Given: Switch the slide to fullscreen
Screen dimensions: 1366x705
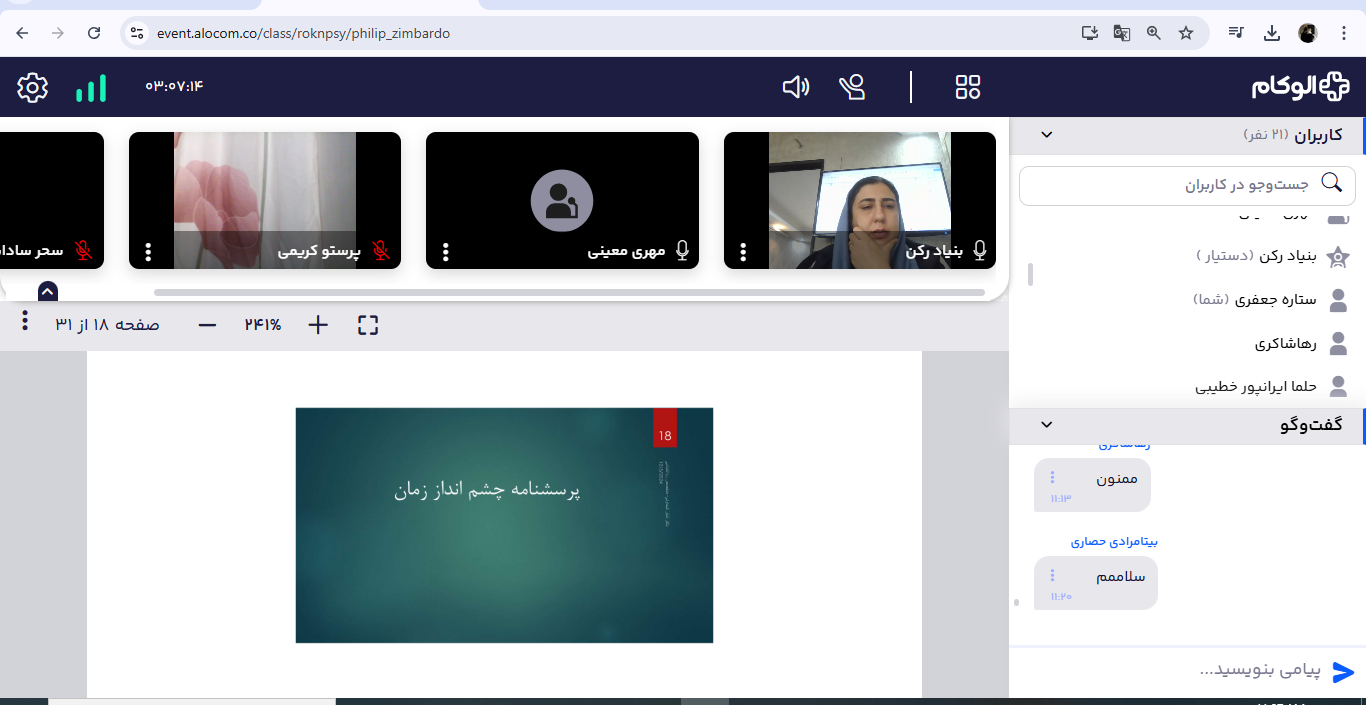Looking at the screenshot, I should [x=368, y=325].
